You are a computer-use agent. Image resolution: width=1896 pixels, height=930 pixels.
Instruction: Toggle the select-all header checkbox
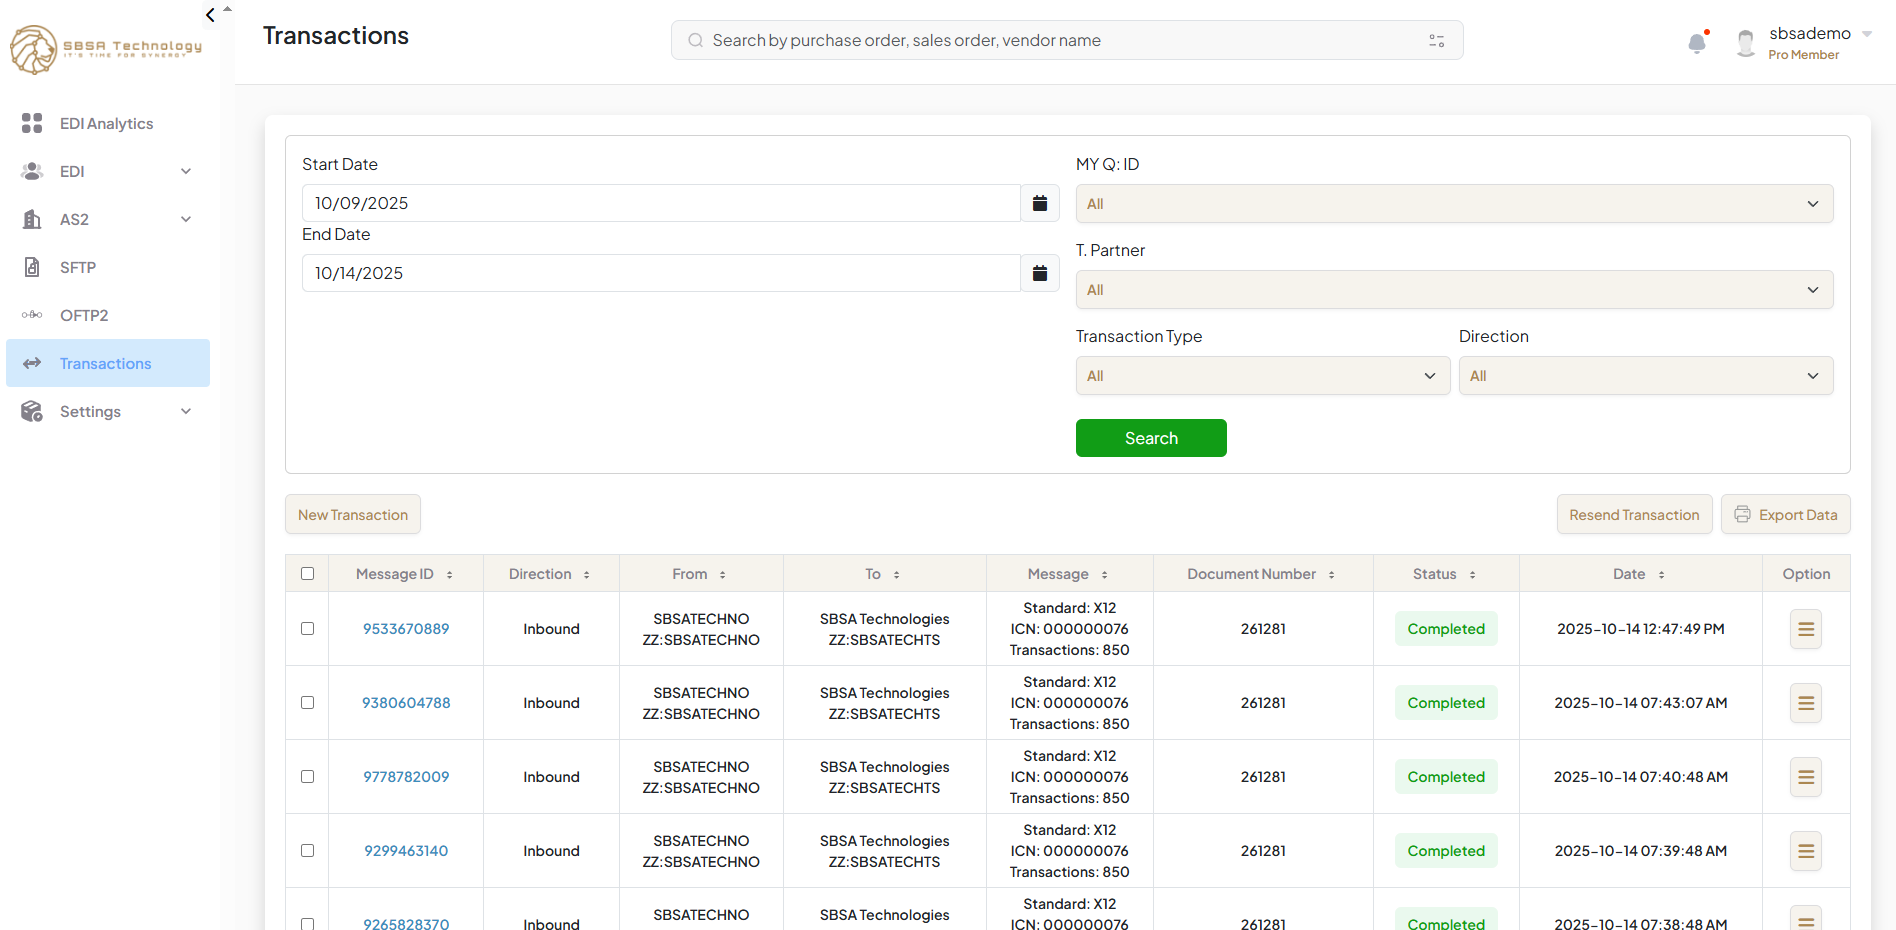coord(307,573)
